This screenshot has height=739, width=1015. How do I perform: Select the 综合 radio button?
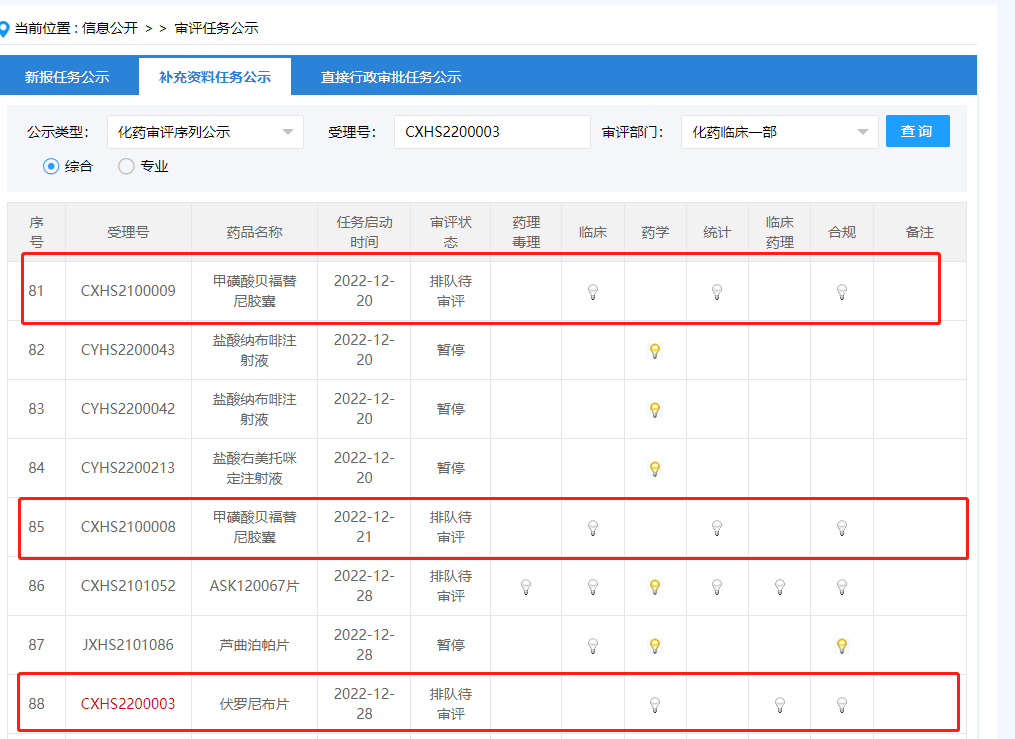tap(51, 167)
